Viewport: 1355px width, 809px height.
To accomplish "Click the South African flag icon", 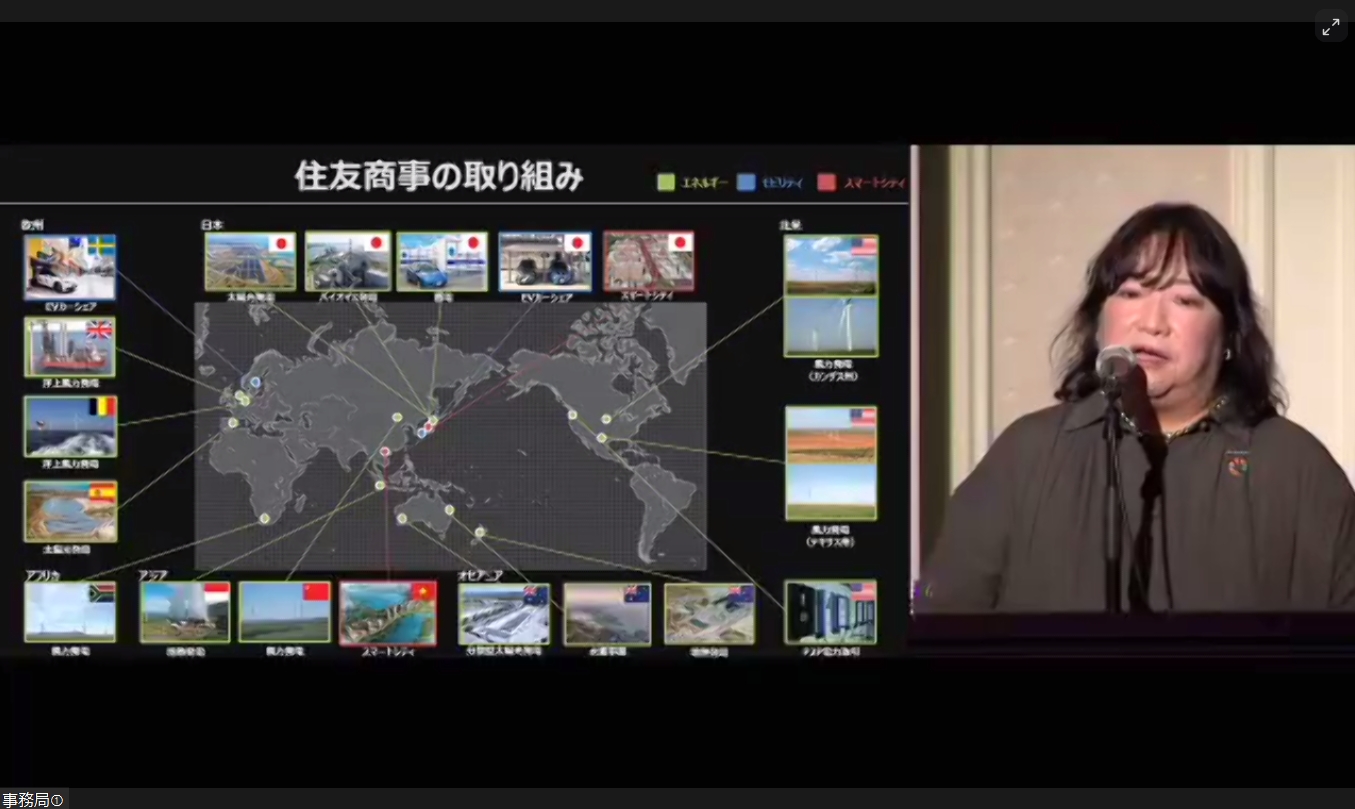I will pos(101,592).
